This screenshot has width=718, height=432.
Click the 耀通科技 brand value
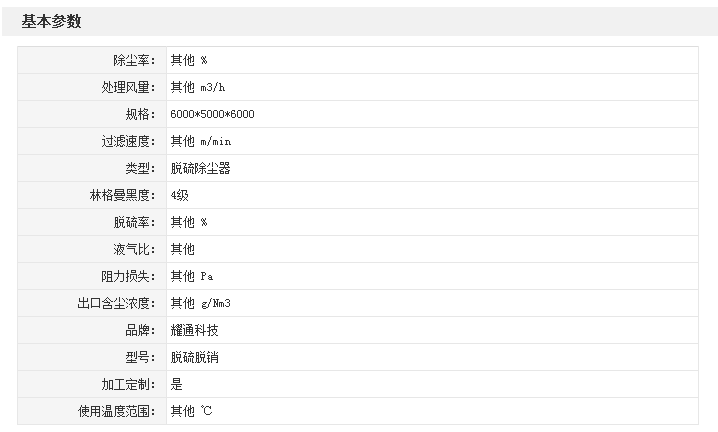click(194, 330)
